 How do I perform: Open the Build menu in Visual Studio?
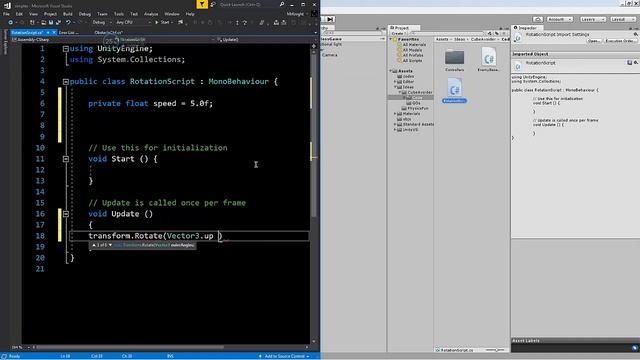point(68,14)
